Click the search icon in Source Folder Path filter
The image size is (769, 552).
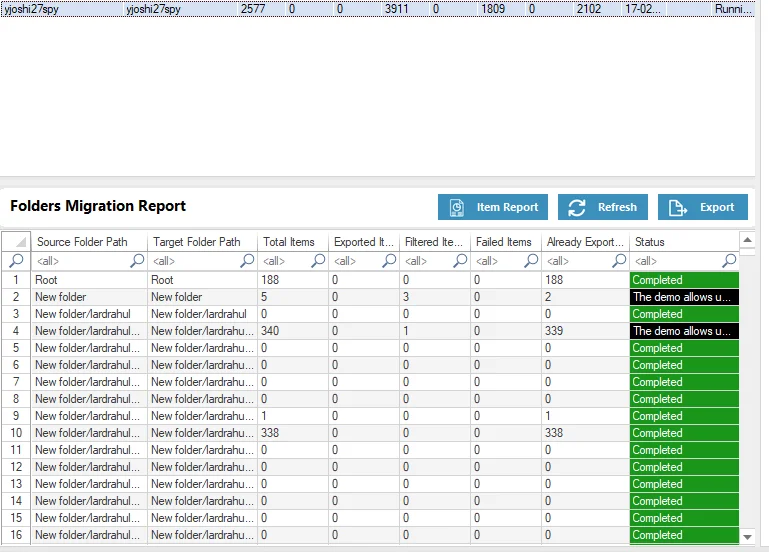(137, 261)
